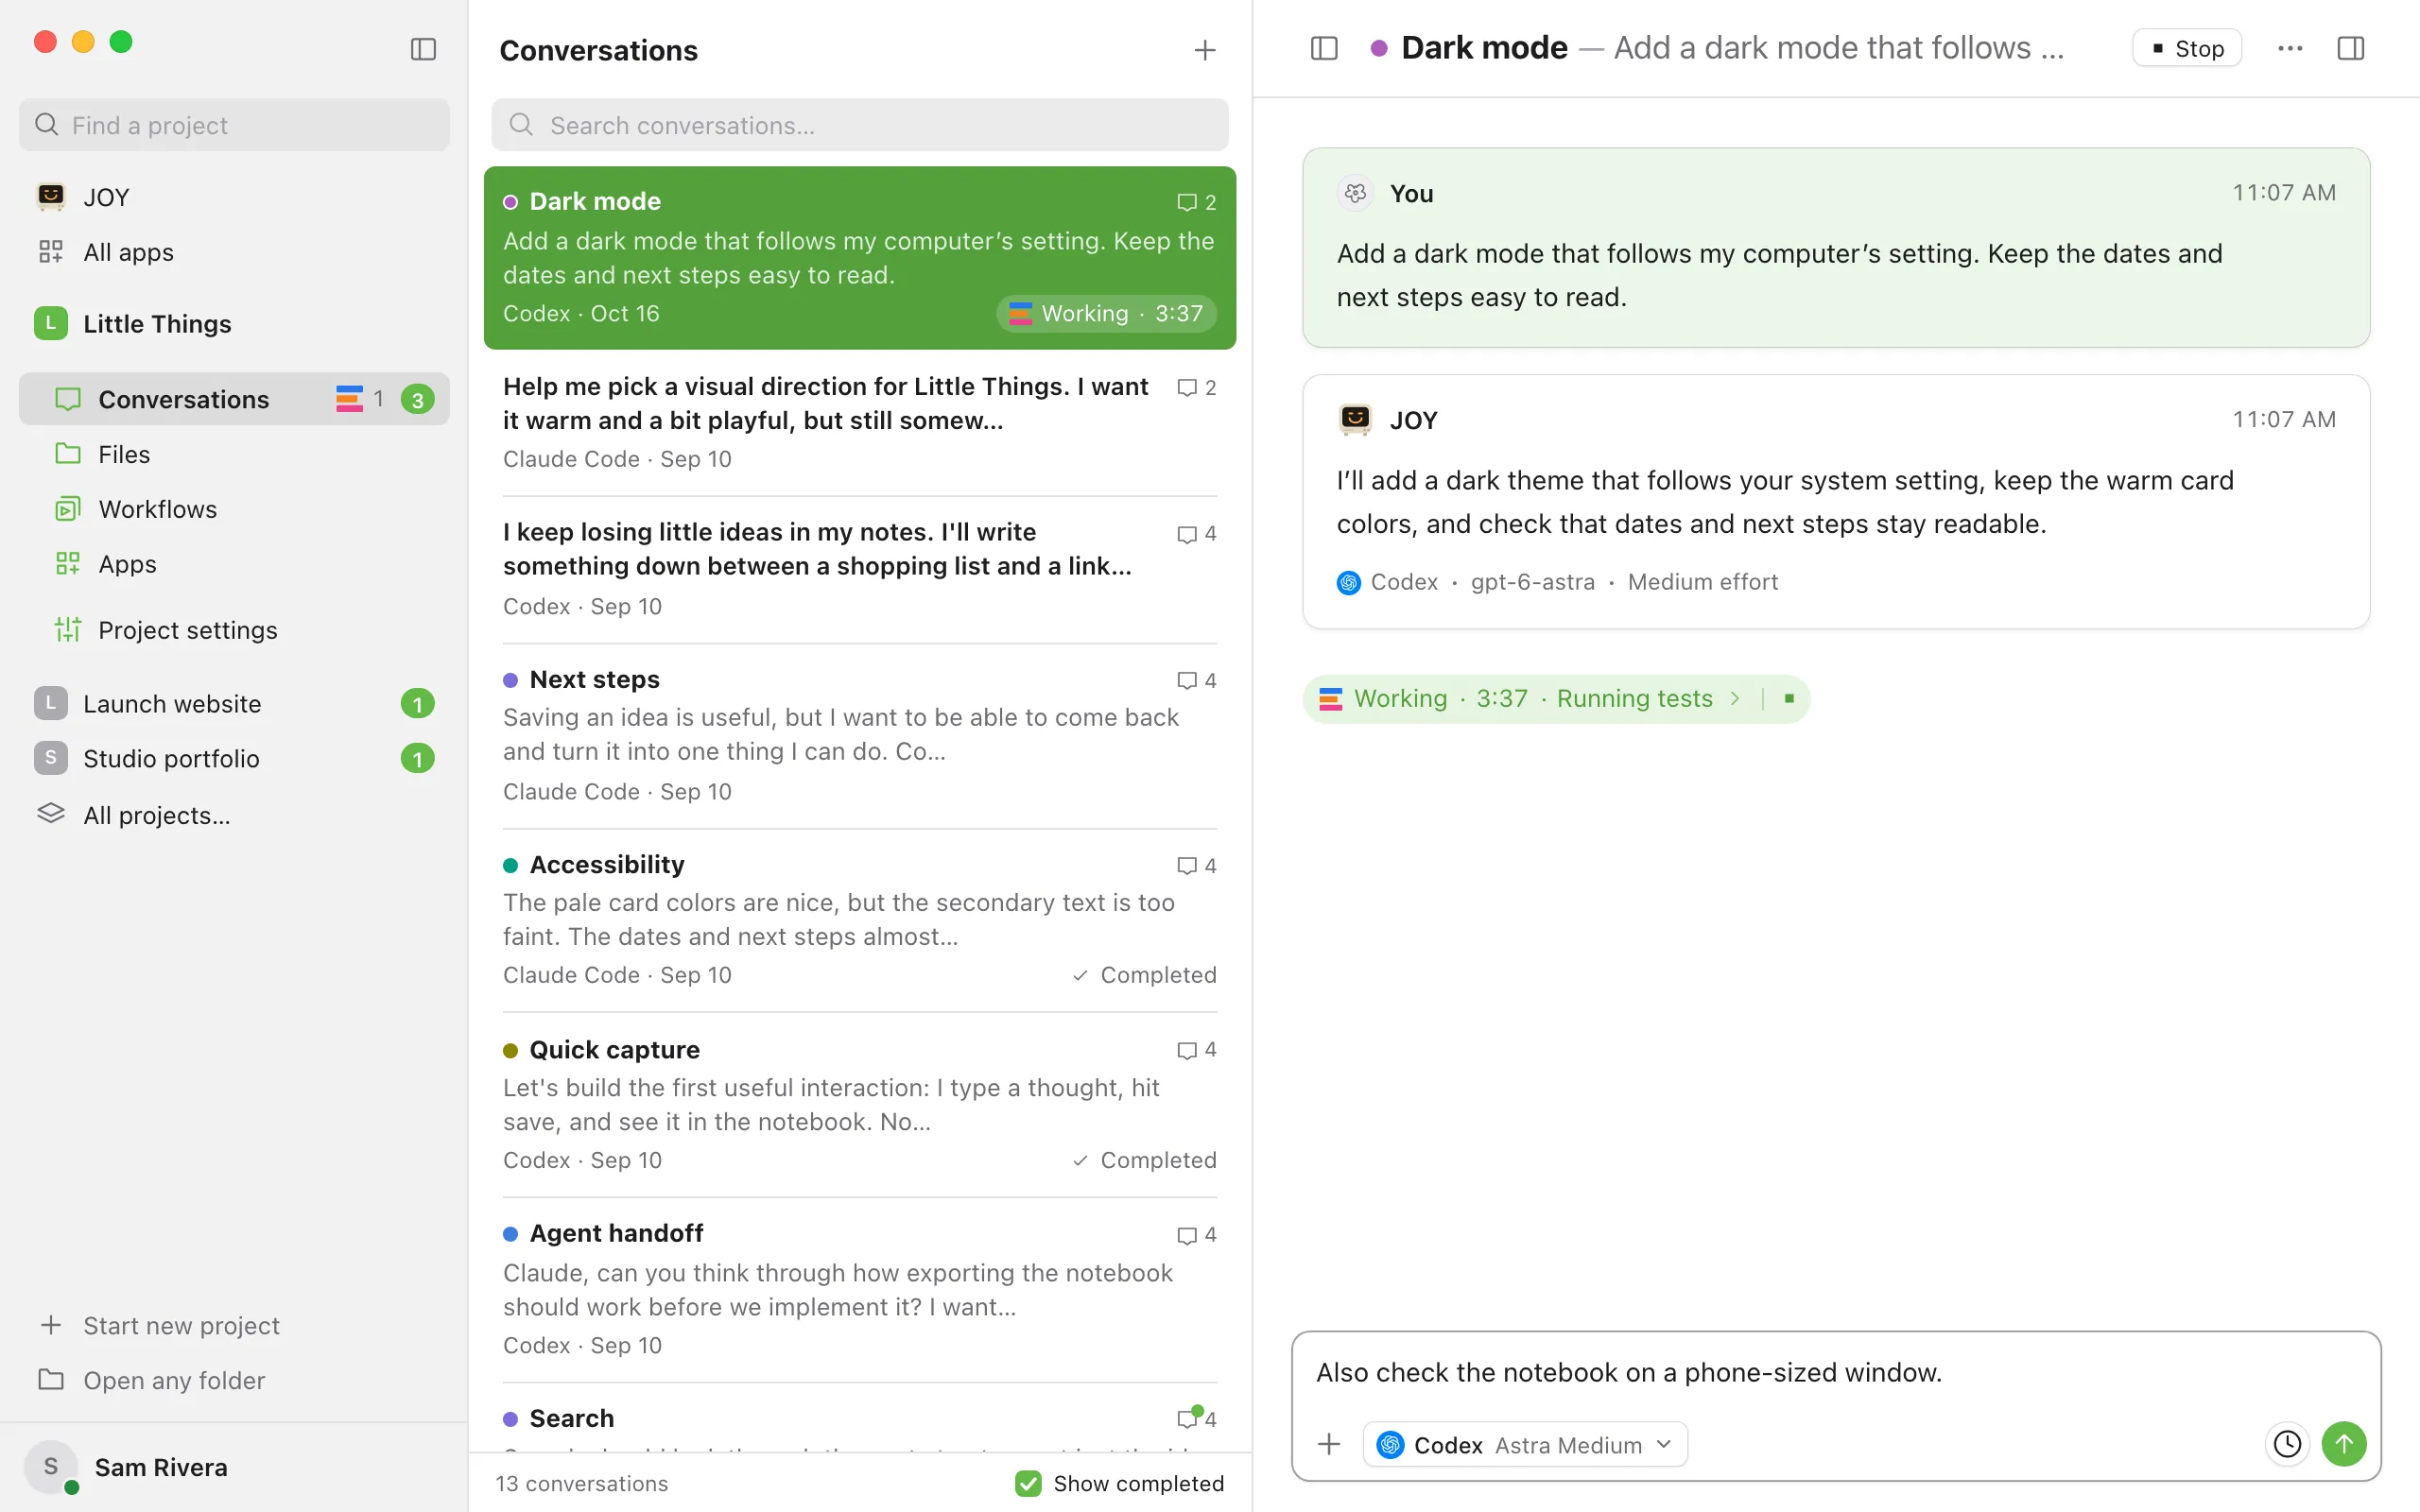Open the Studio portfolio project
Image resolution: width=2420 pixels, height=1512 pixels.
pyautogui.click(x=234, y=759)
